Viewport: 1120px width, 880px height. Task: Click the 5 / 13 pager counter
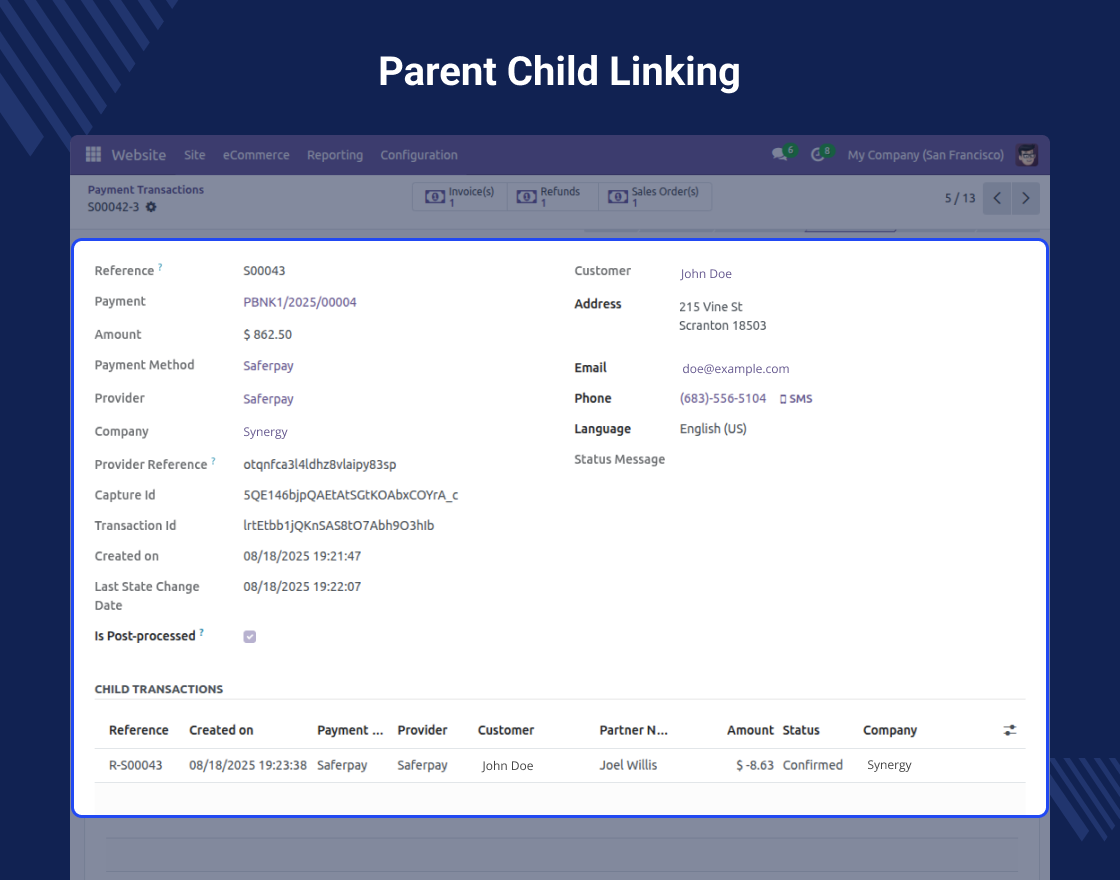click(960, 198)
